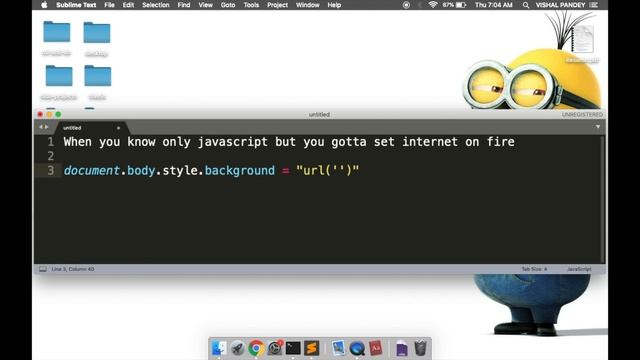Open Google Chrome from the dock
640x360 pixels.
click(256, 348)
